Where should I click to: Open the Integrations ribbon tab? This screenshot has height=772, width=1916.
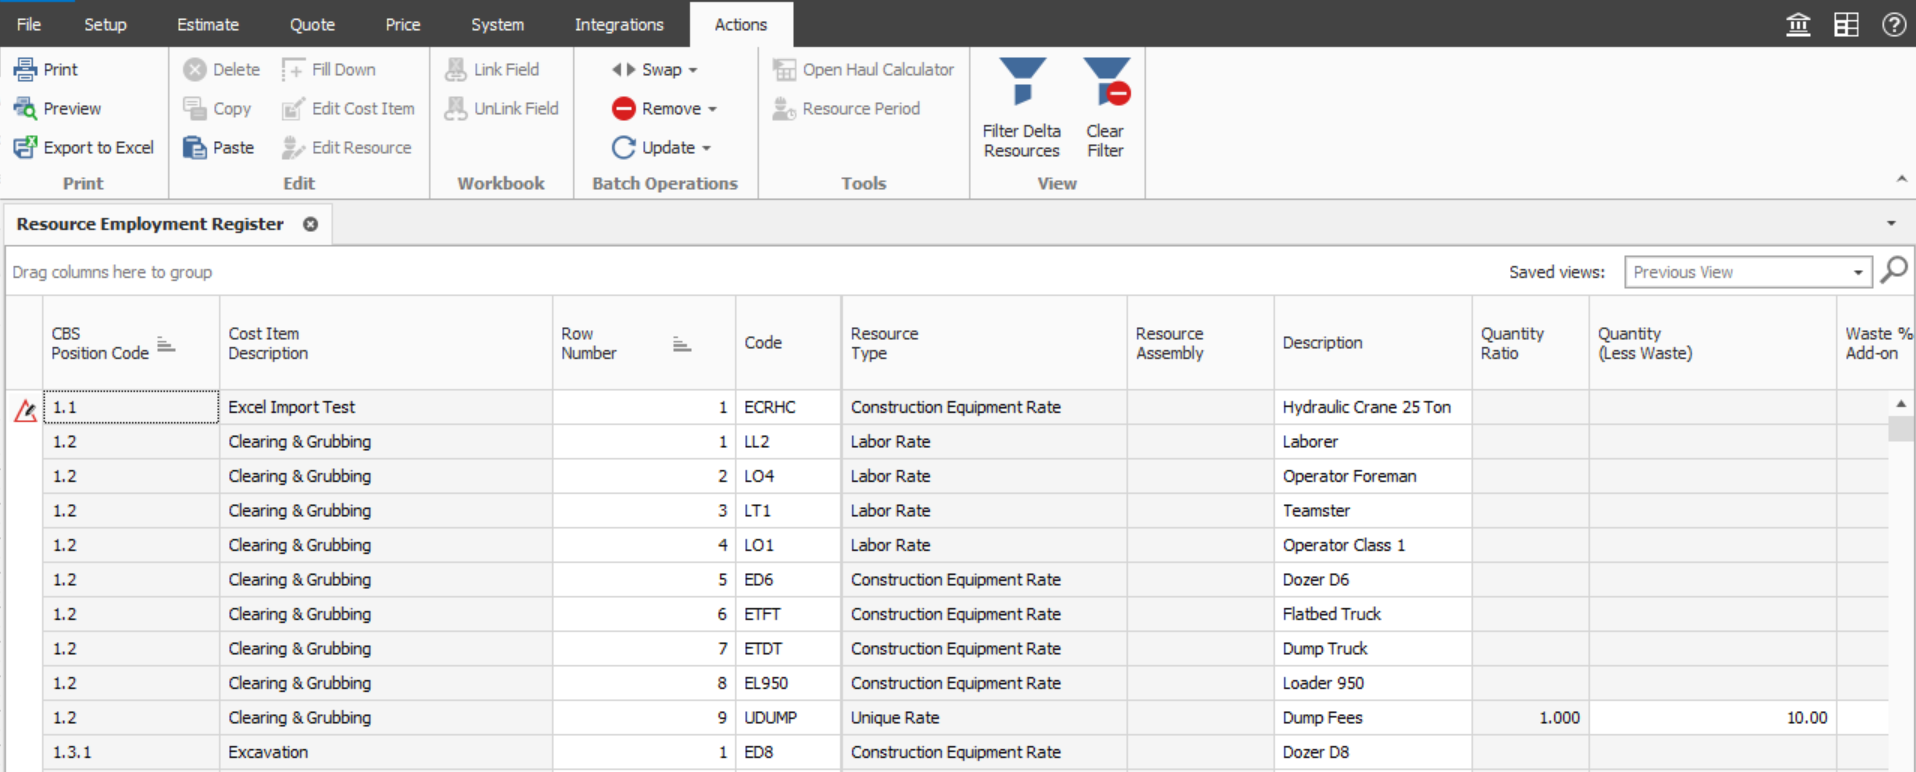click(618, 25)
